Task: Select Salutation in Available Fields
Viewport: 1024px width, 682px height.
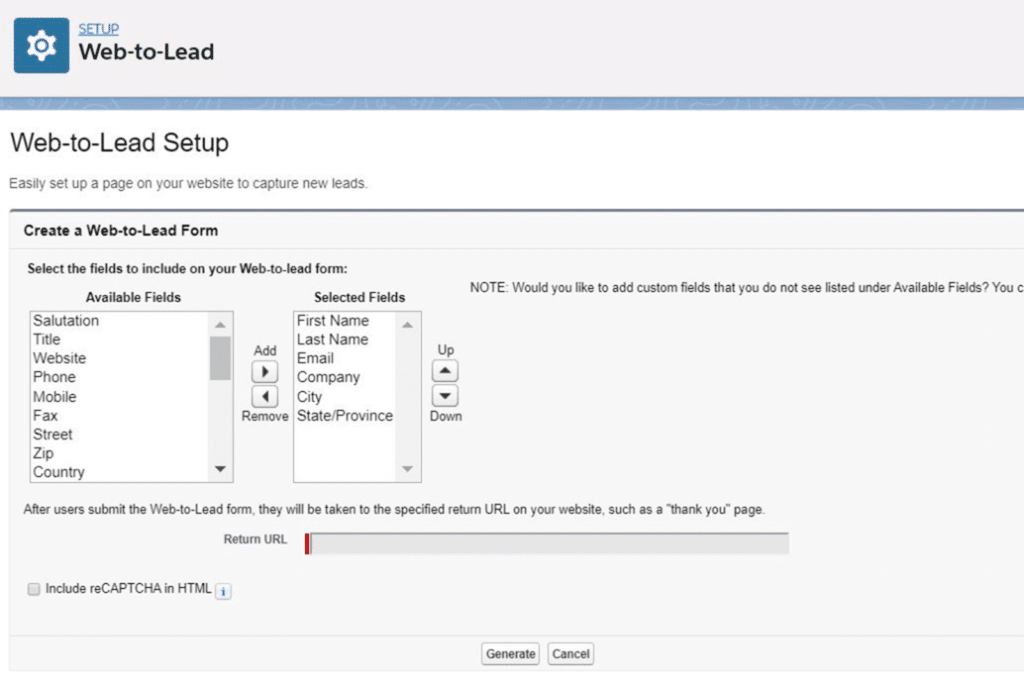Action: click(x=66, y=321)
